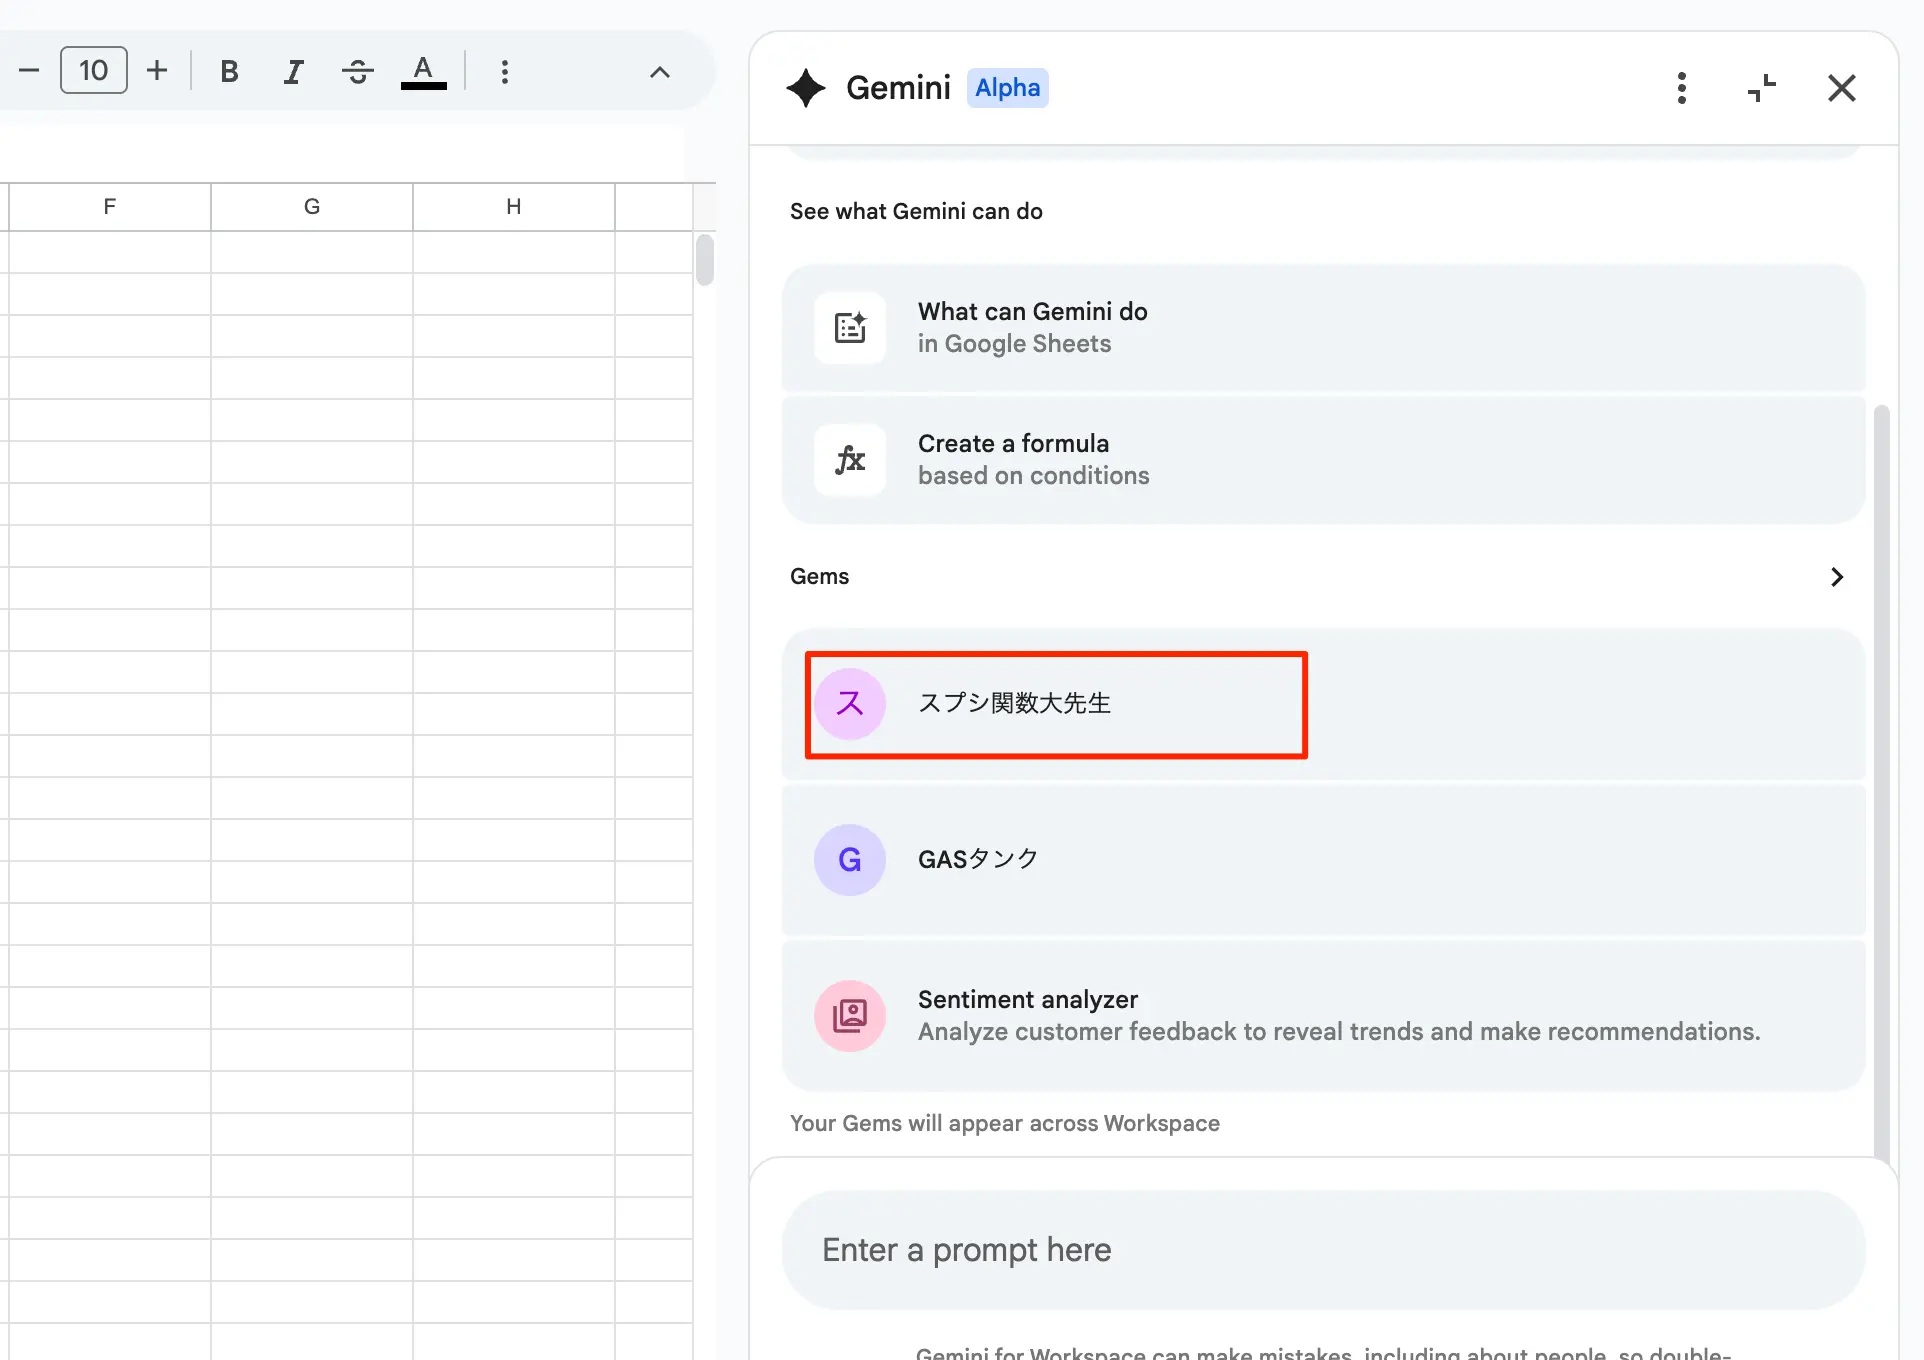Image resolution: width=1924 pixels, height=1360 pixels.
Task: Click the font size field showing 10
Action: coord(94,70)
